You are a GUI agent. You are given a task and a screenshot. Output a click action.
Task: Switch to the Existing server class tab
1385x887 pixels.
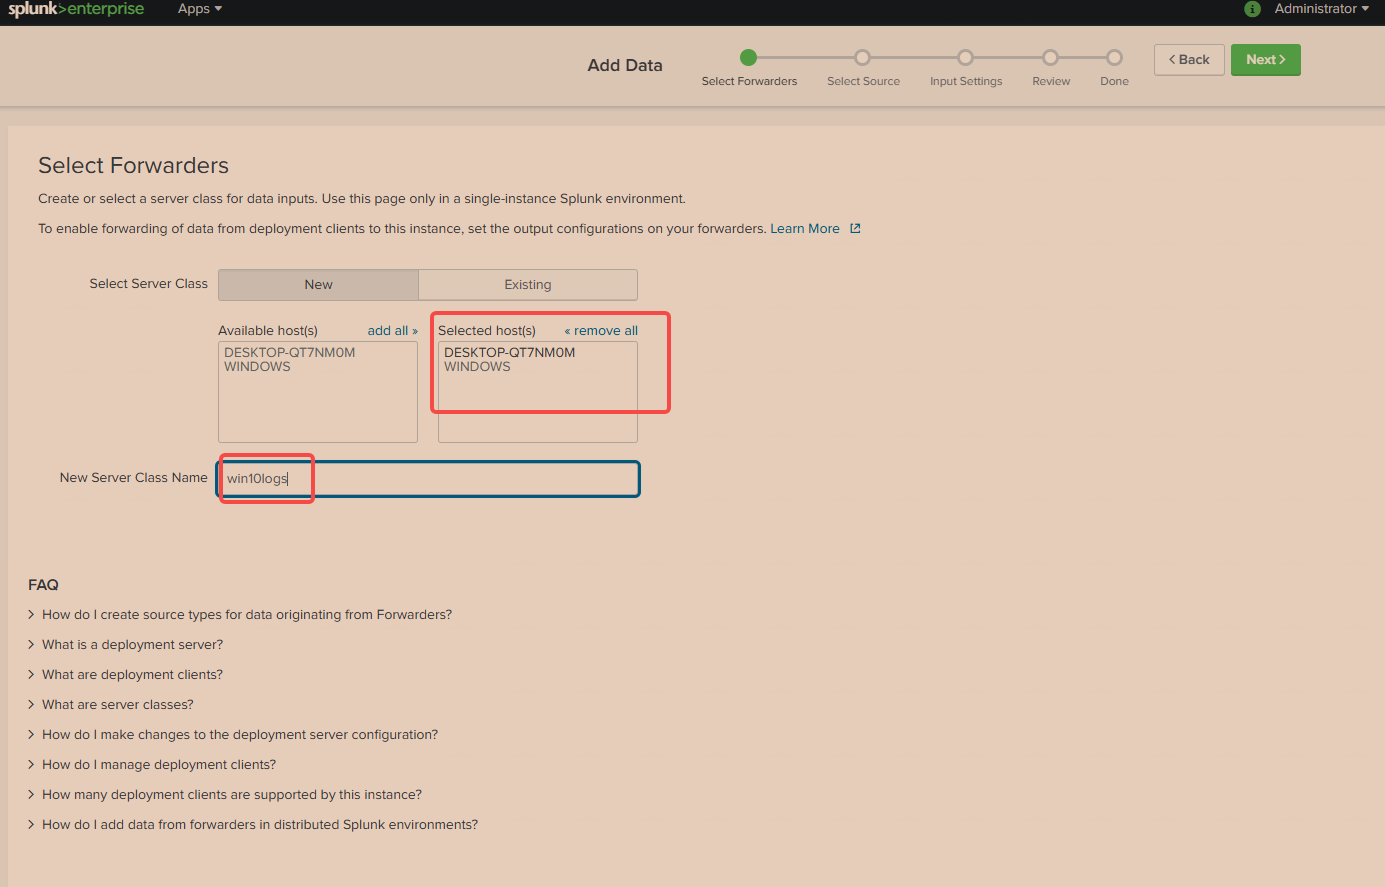click(x=528, y=285)
